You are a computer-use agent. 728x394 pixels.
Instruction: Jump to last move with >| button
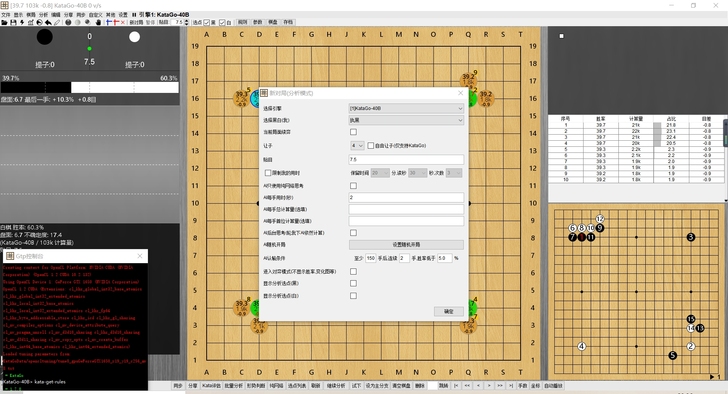(x=511, y=386)
